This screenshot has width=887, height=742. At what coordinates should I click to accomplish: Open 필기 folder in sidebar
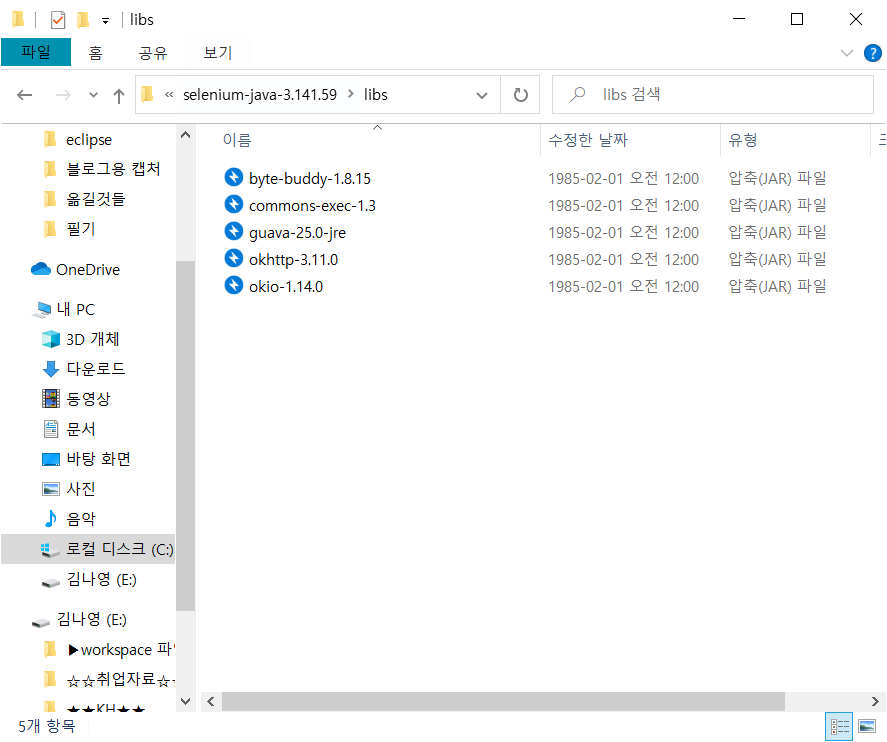(69, 229)
